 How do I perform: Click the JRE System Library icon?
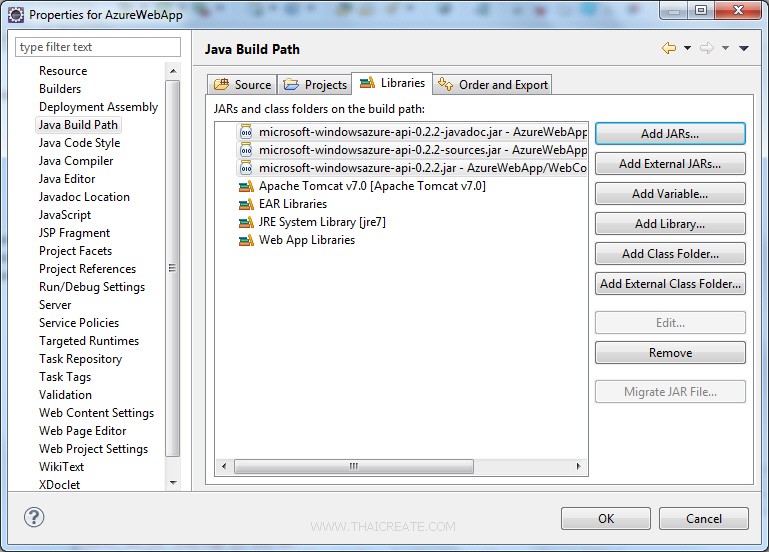246,222
